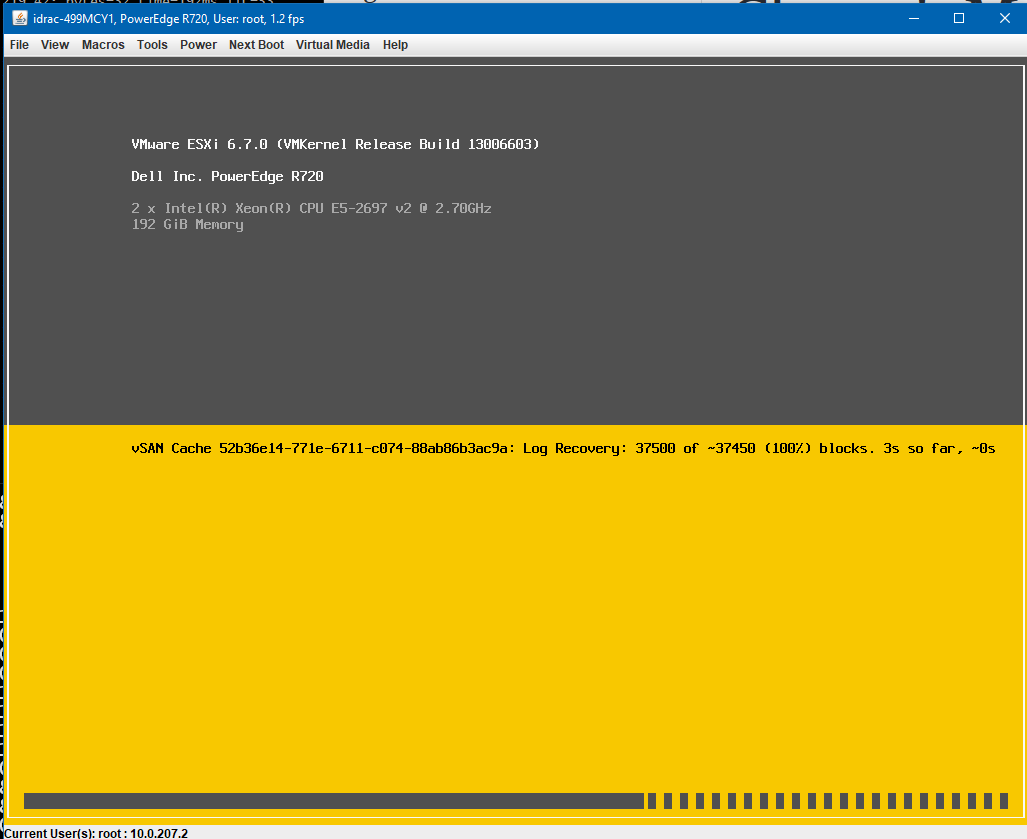Open the File menu
Screen dimensions: 1027x839
pos(18,44)
